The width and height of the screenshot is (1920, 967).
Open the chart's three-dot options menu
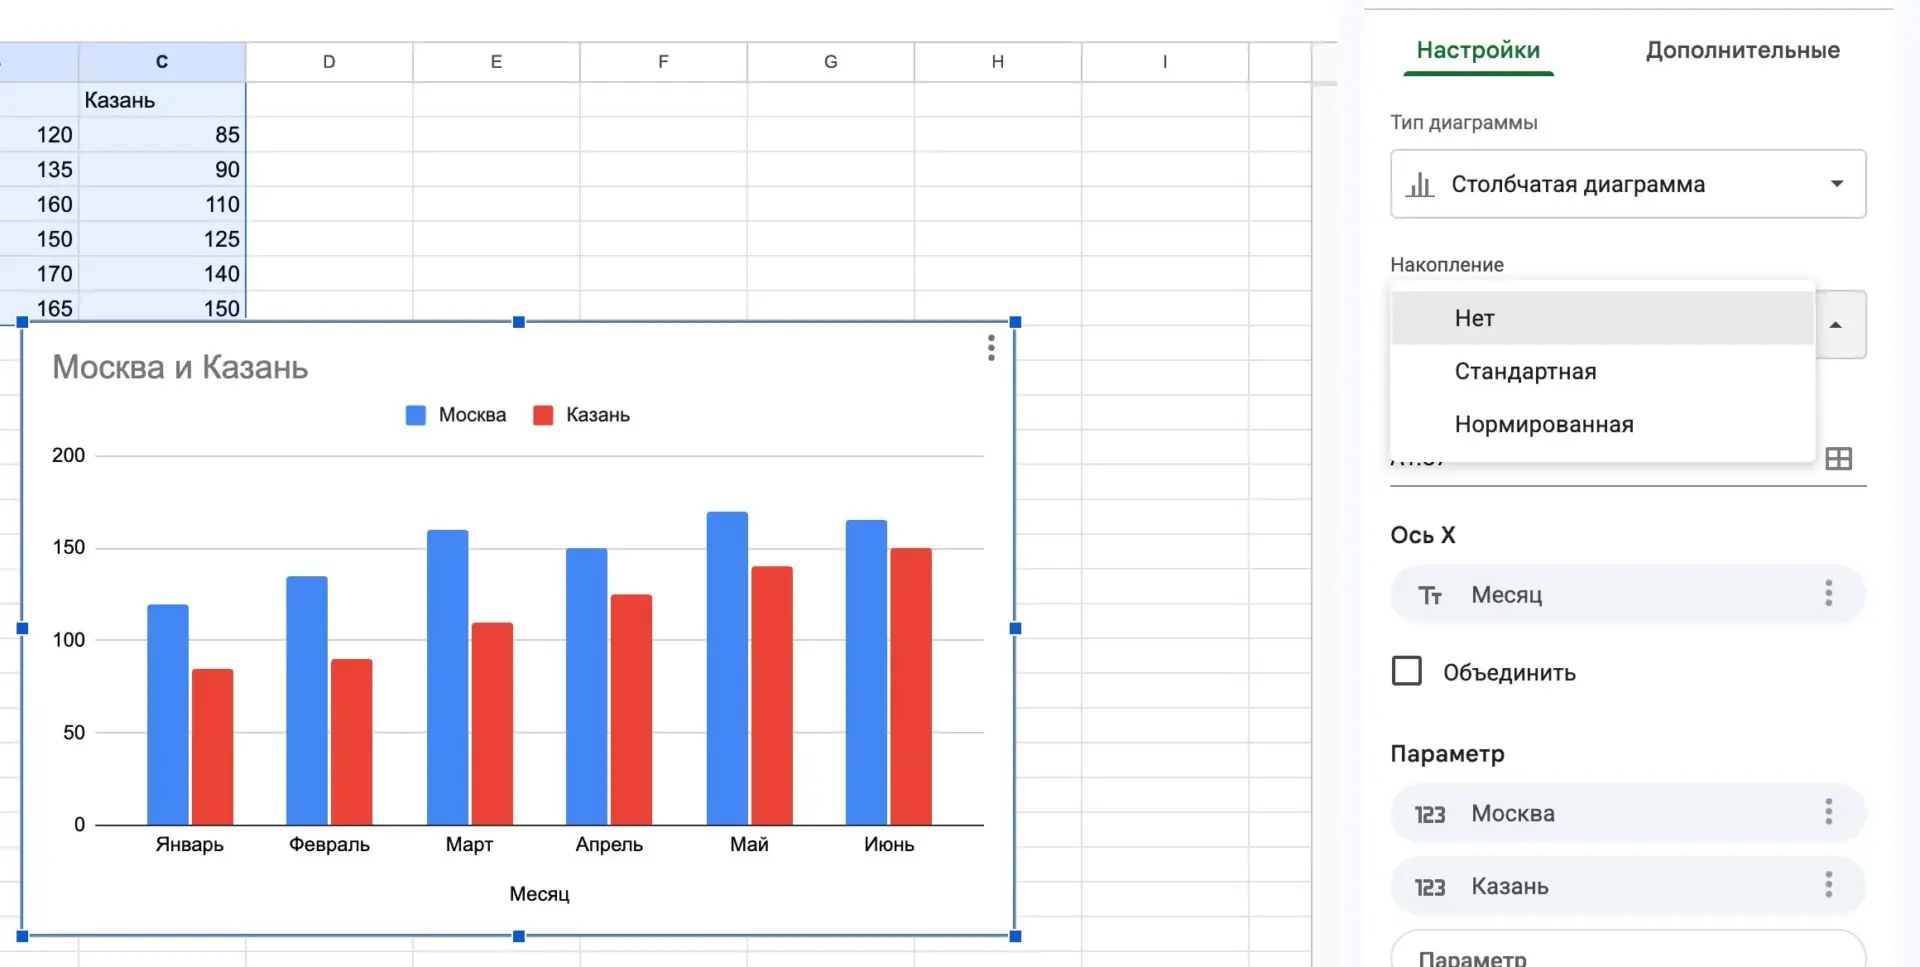pyautogui.click(x=991, y=348)
